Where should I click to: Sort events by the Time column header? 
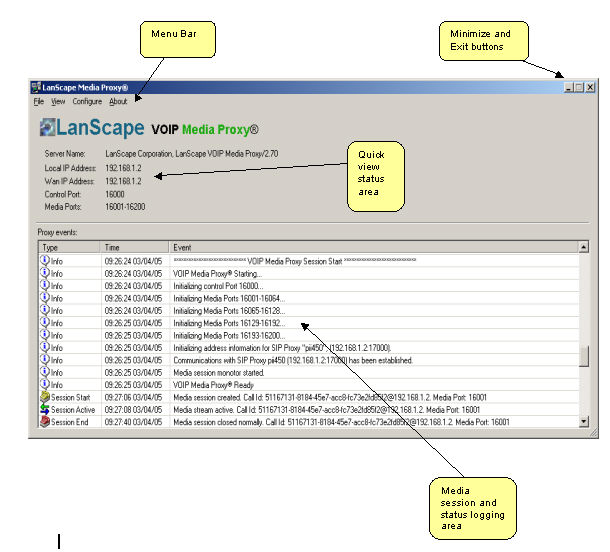tap(135, 247)
